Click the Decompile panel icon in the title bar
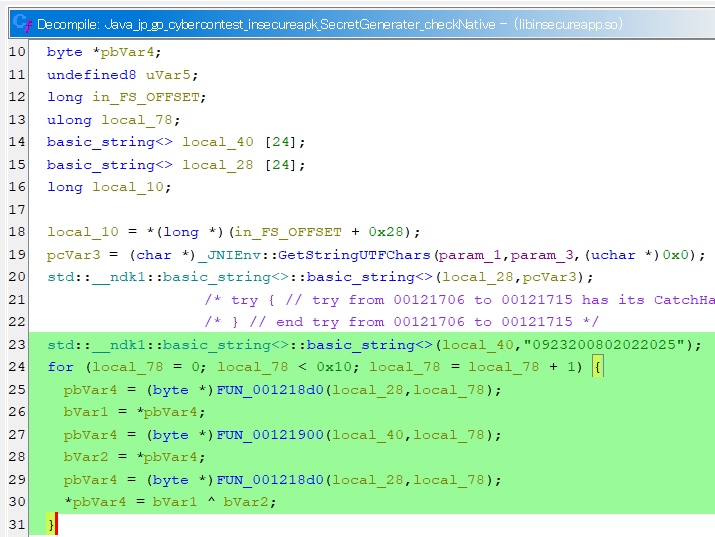 point(22,23)
